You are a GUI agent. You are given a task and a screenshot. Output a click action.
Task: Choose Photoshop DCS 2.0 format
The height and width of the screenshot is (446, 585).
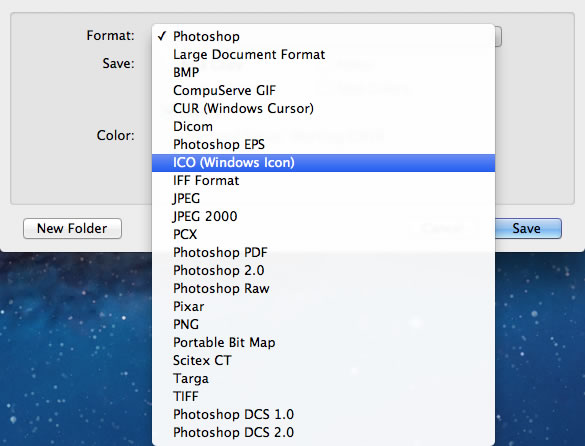pyautogui.click(x=323, y=433)
